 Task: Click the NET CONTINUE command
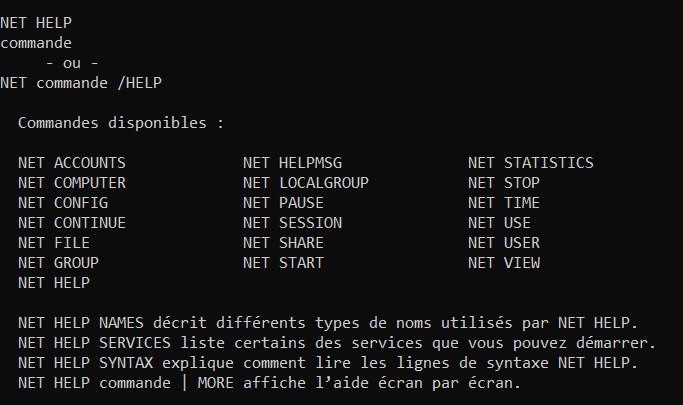coord(72,223)
